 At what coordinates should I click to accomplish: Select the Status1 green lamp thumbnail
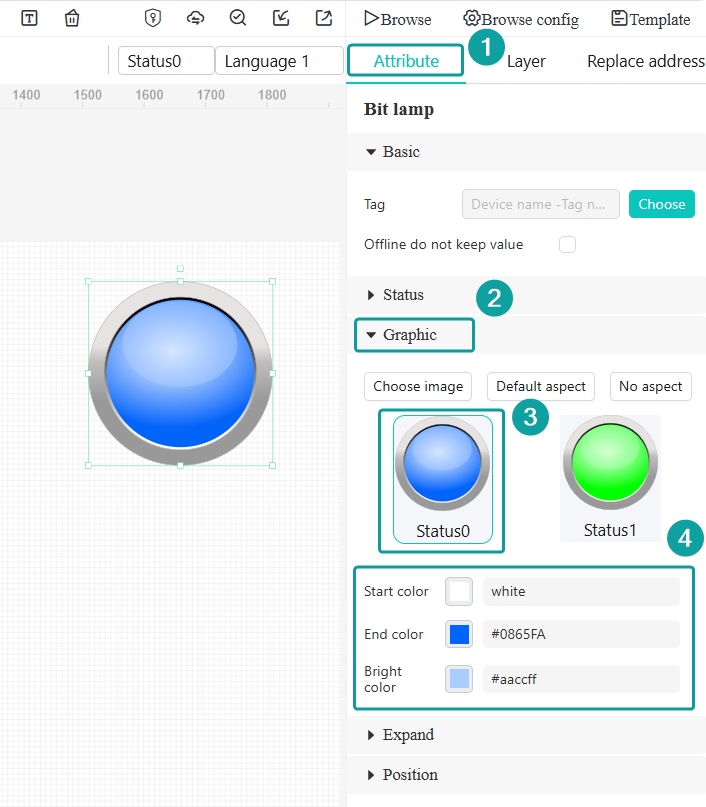610,478
